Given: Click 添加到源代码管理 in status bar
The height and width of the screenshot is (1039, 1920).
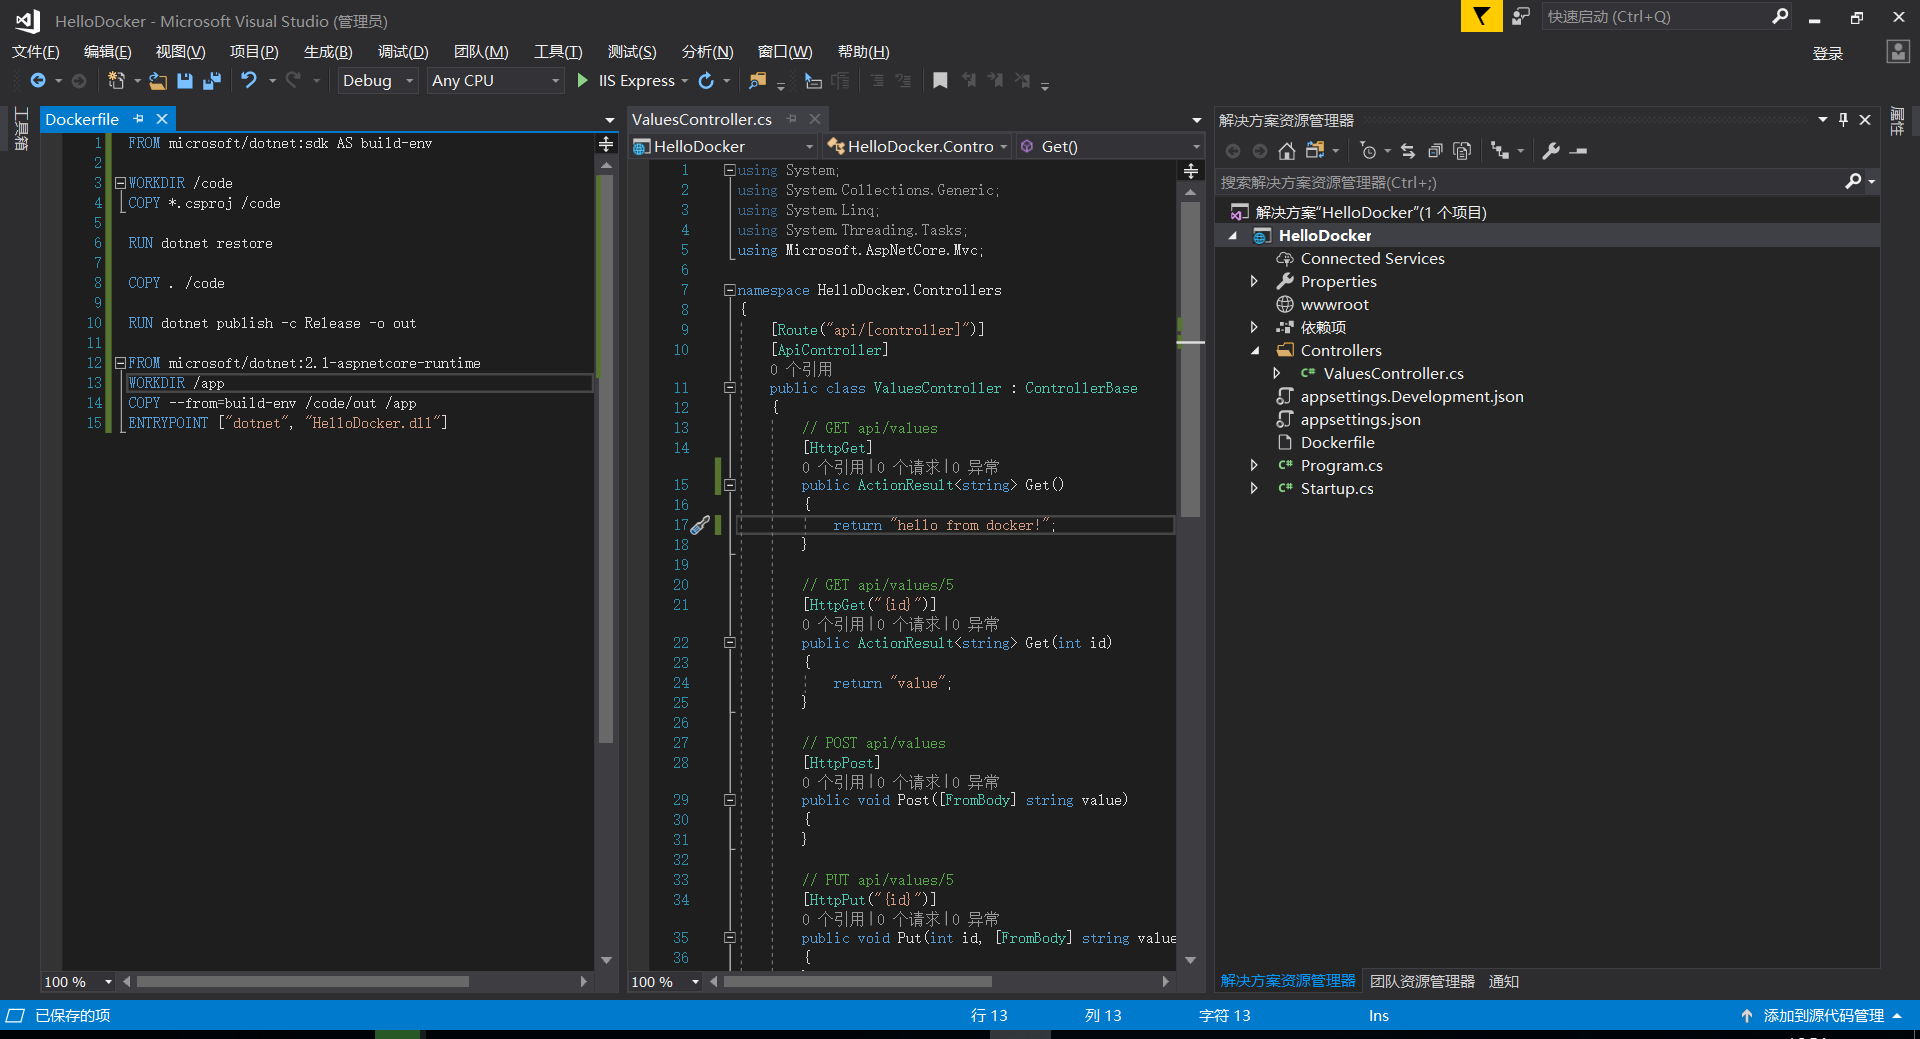Looking at the screenshot, I should [x=1824, y=1015].
